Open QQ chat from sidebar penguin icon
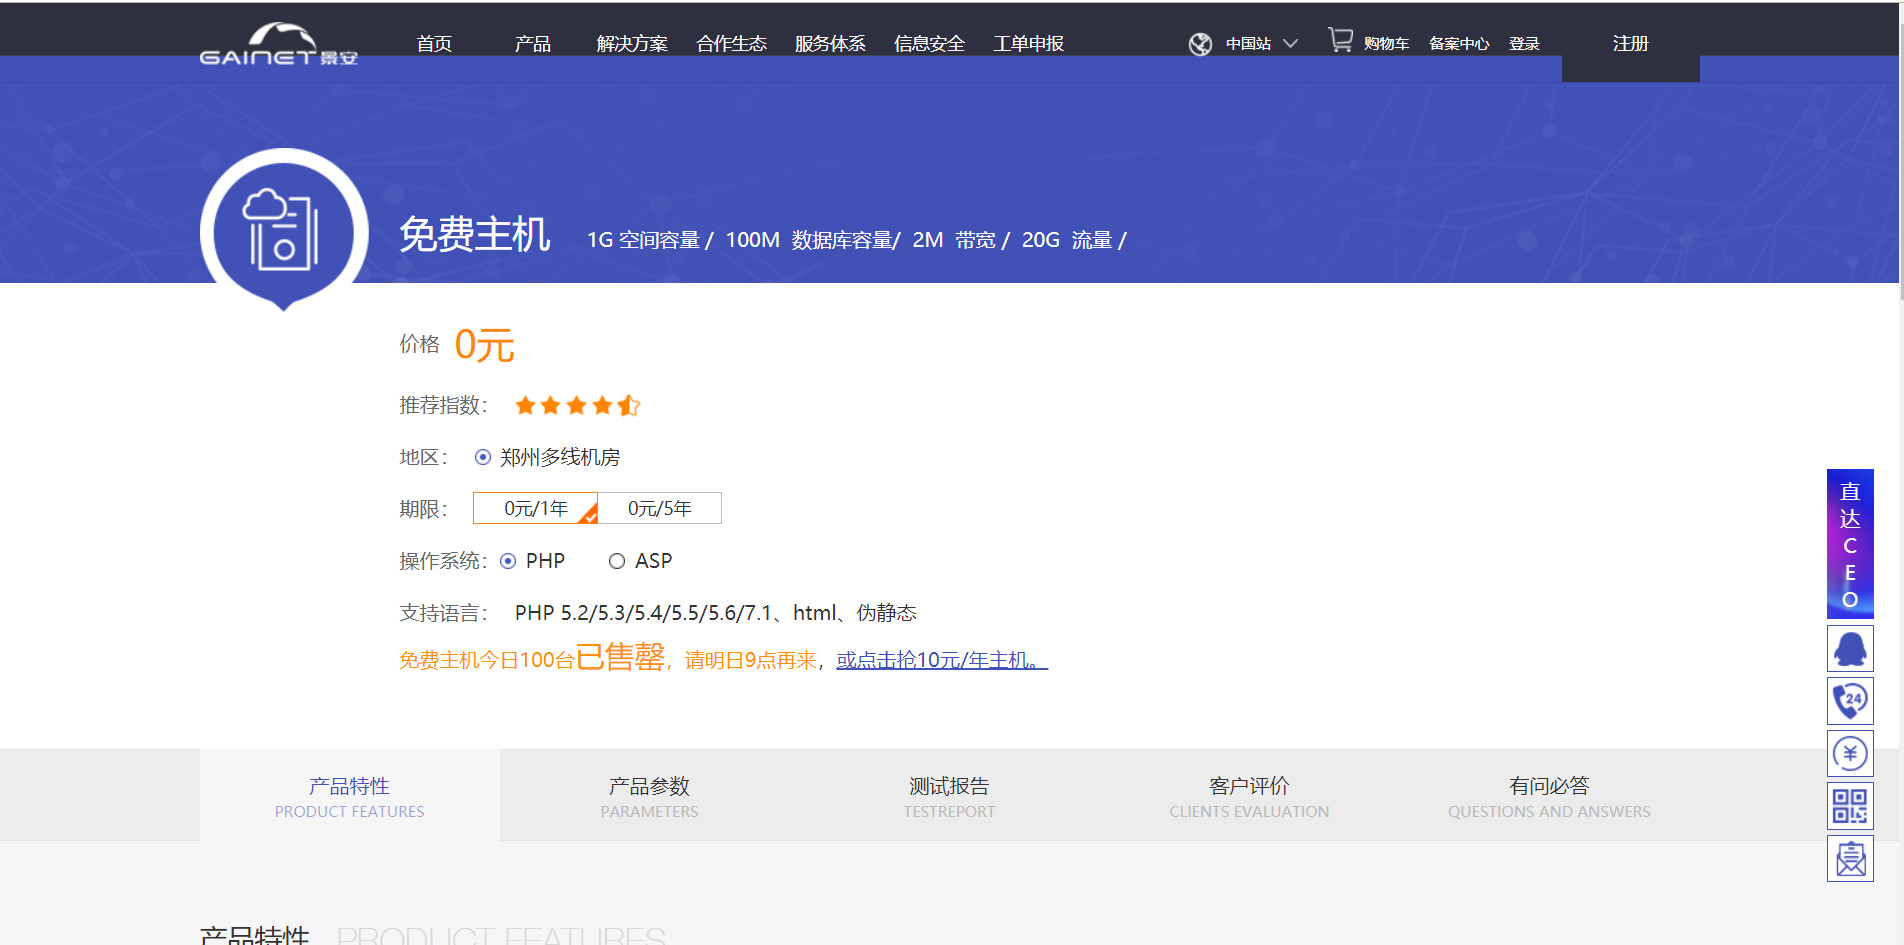1904x945 pixels. tap(1849, 649)
